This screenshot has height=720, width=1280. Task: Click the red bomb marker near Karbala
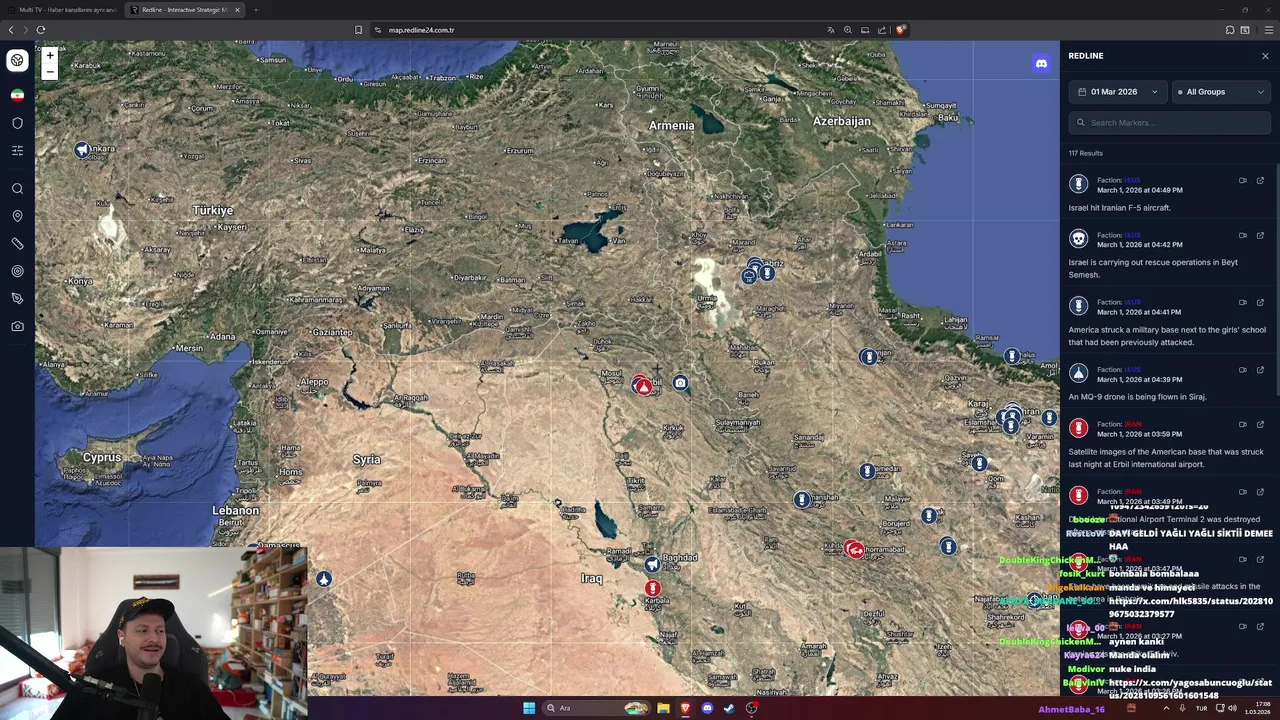click(x=652, y=589)
